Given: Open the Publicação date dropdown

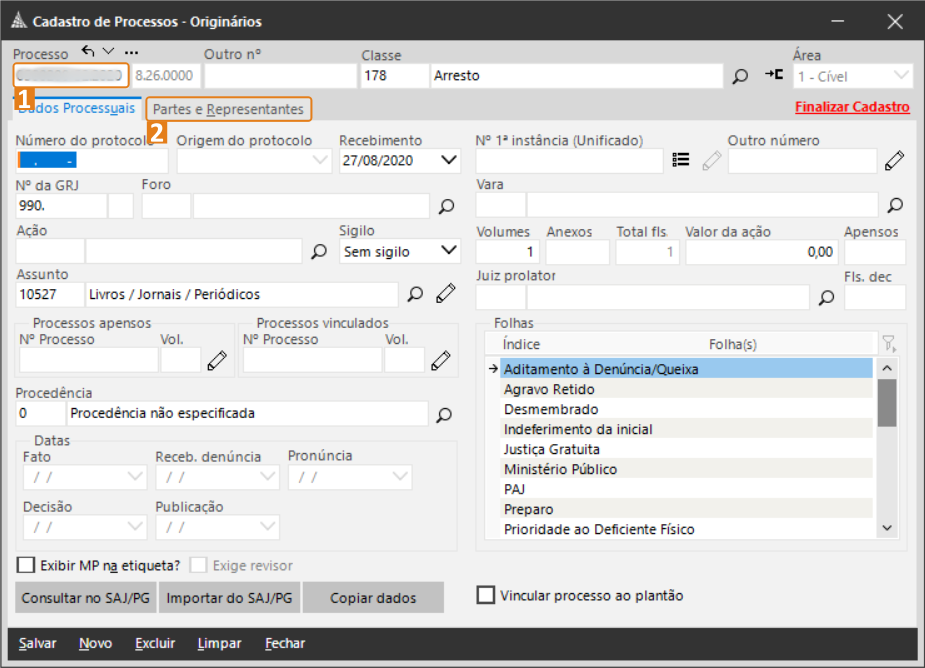Looking at the screenshot, I should click(268, 526).
